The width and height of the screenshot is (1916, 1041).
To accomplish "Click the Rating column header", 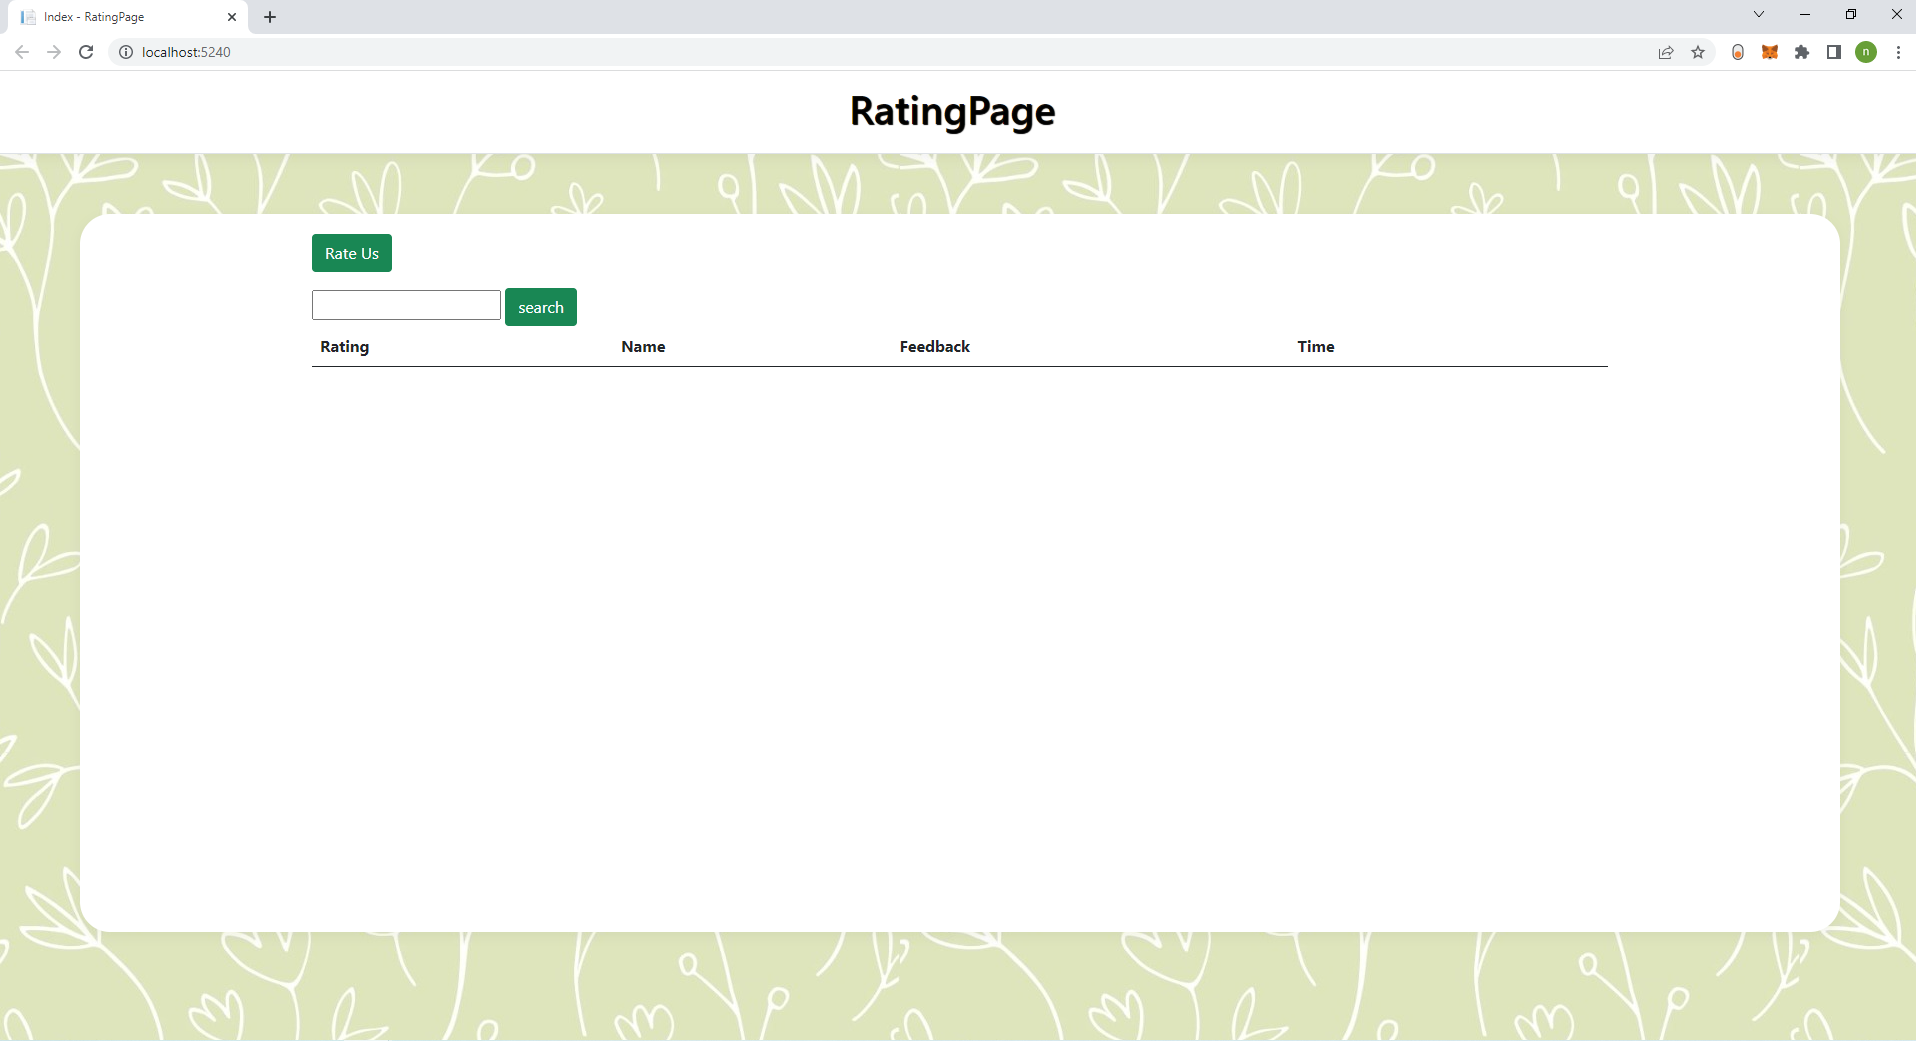I will pos(343,347).
